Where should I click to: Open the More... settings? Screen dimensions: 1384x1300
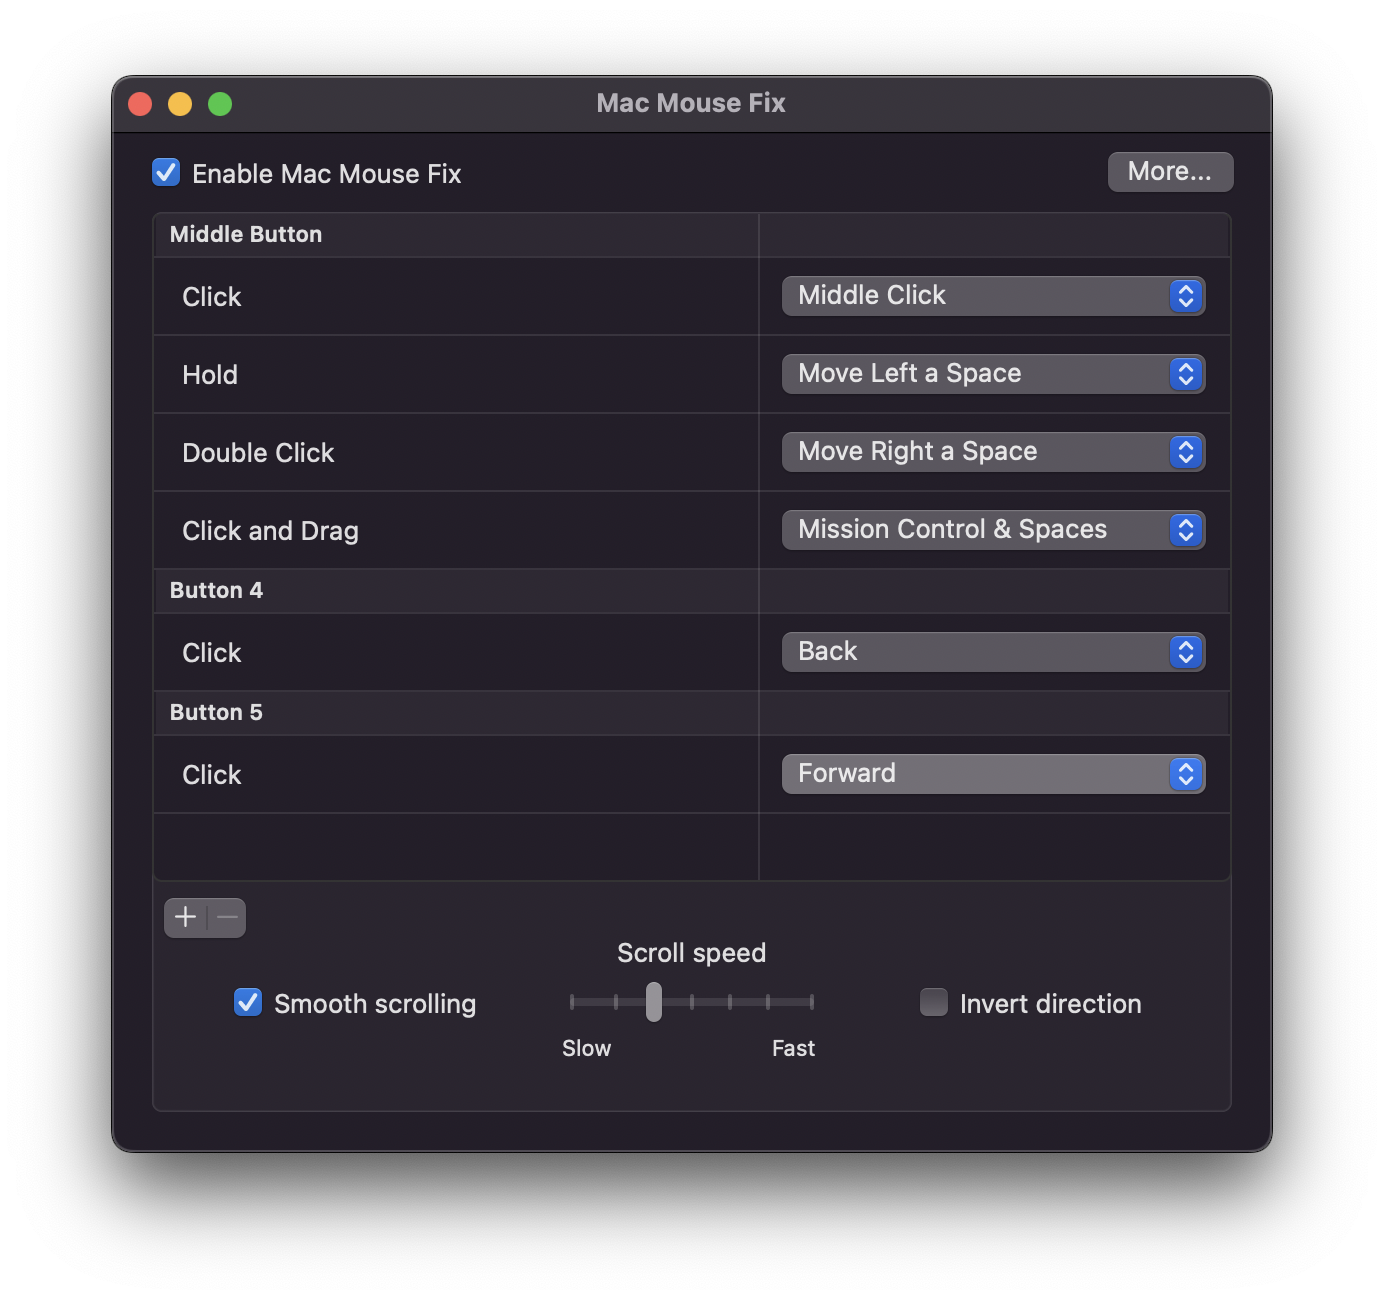tap(1169, 171)
